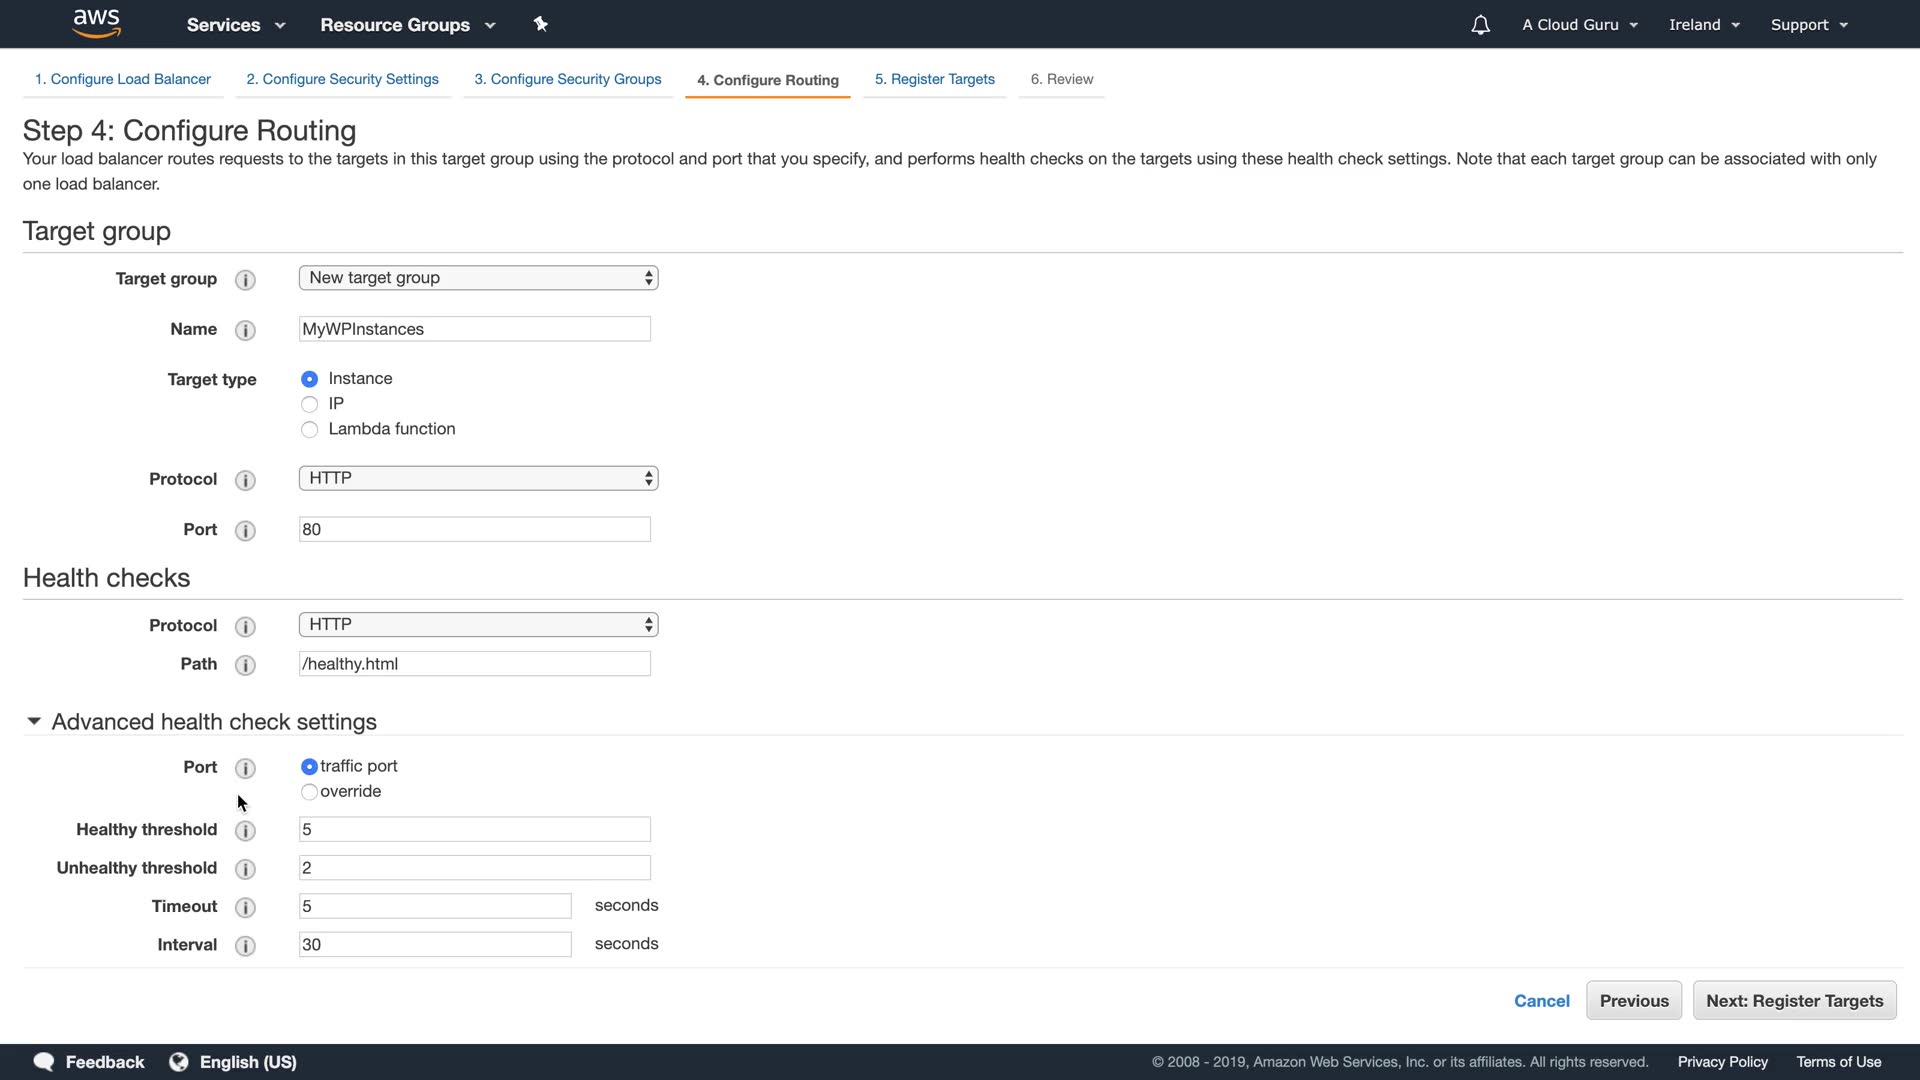The height and width of the screenshot is (1080, 1920).
Task: Collapse Advanced health check settings section
Action: (34, 721)
